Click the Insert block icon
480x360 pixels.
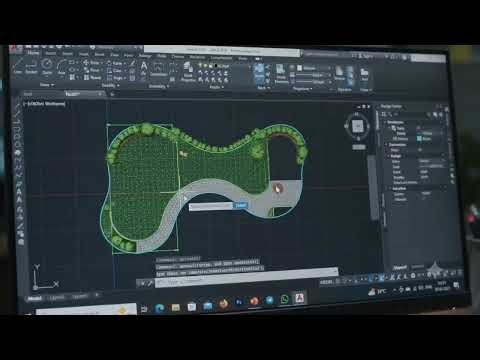pyautogui.click(x=259, y=72)
